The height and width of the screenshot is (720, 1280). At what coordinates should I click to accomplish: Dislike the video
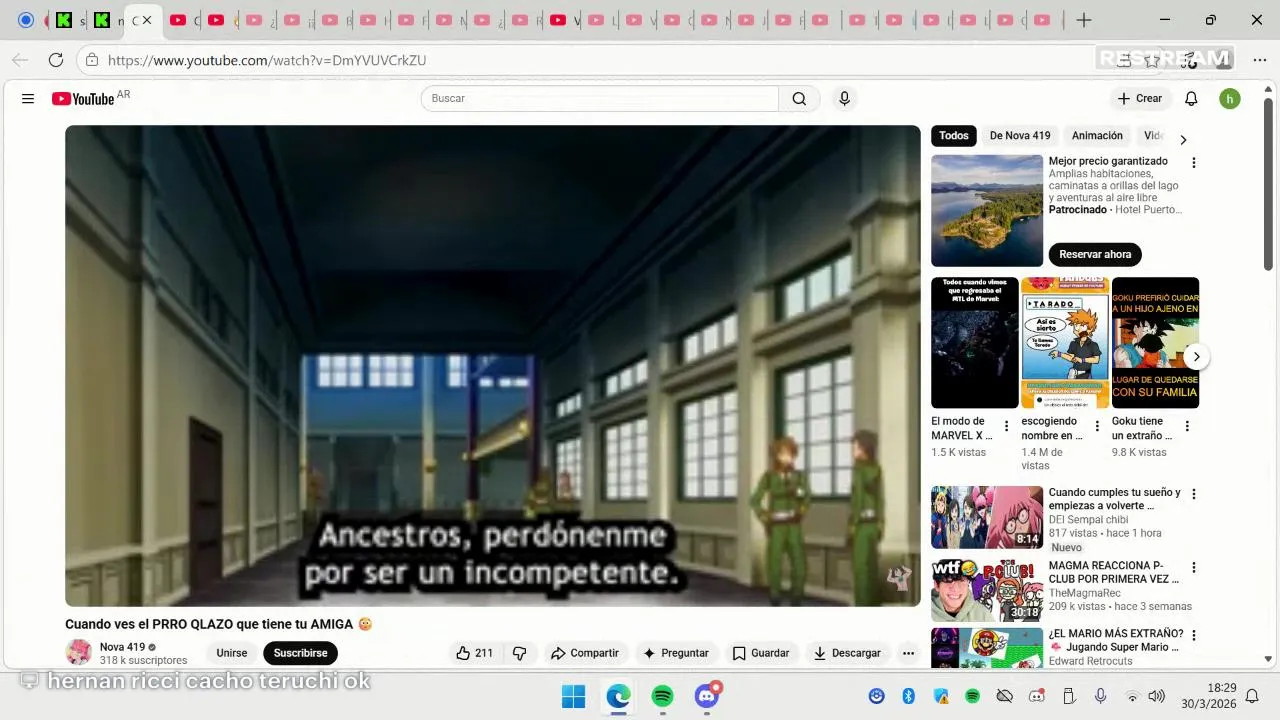pyautogui.click(x=519, y=653)
